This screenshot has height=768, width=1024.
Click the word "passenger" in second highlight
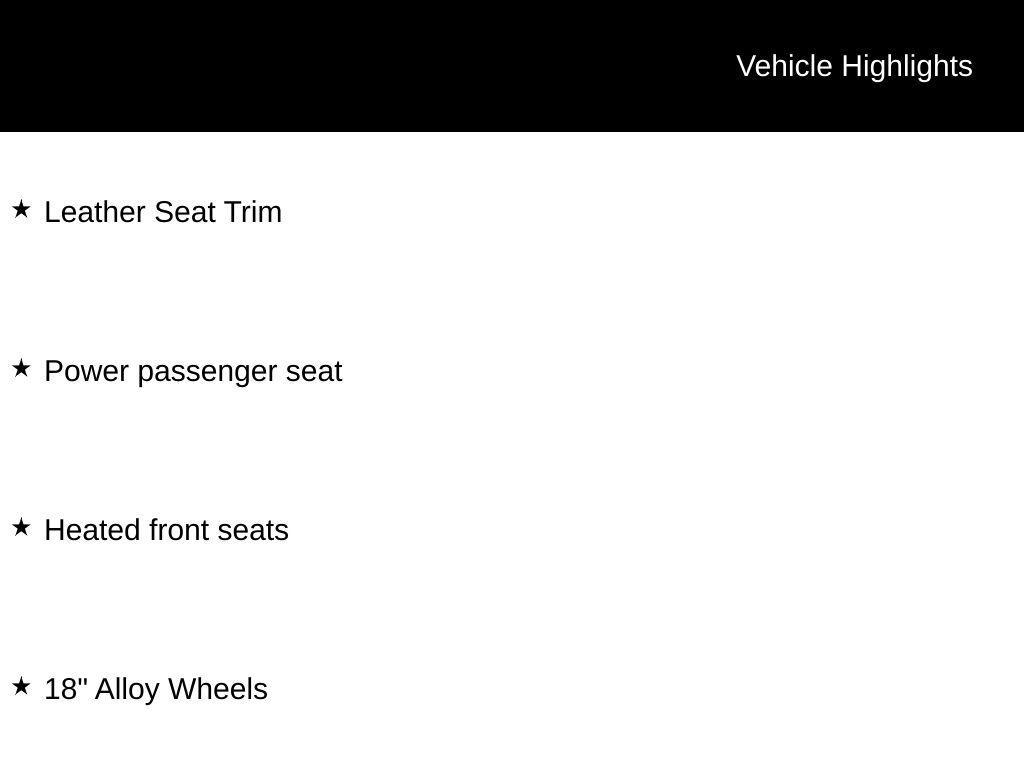coord(207,374)
